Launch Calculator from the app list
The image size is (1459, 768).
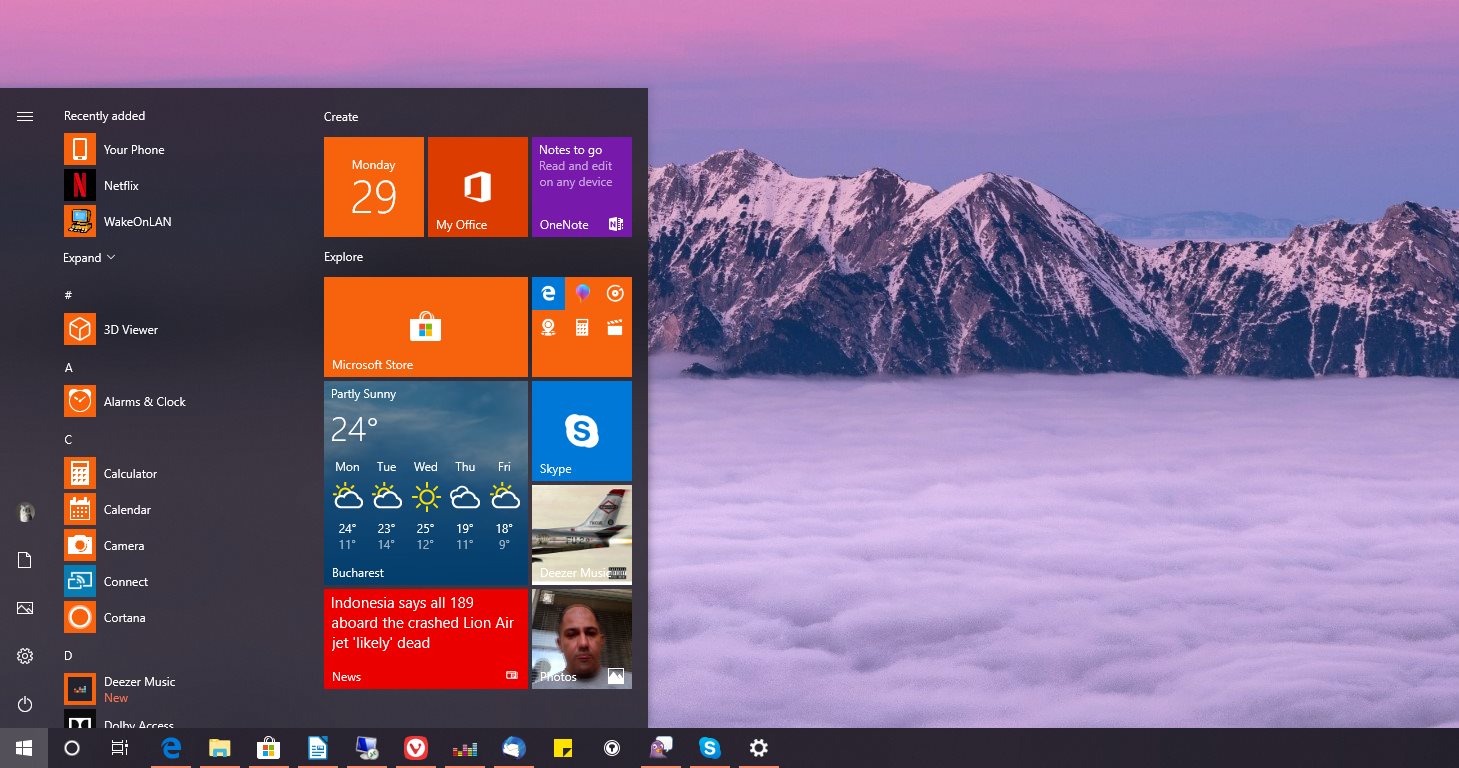178,474
